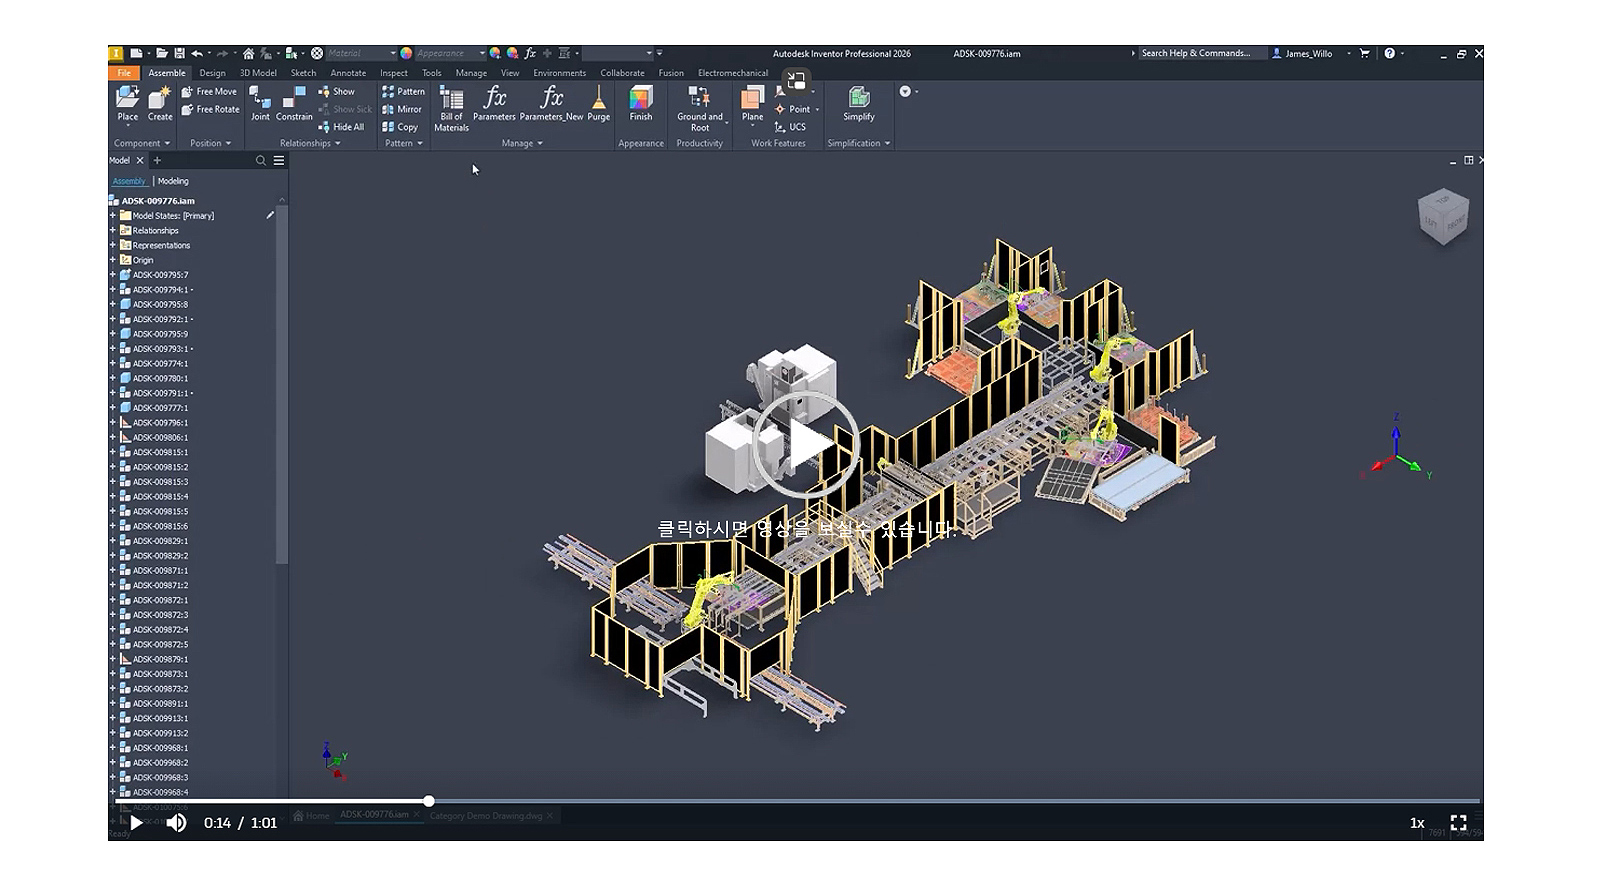Open the File menu
This screenshot has width=1614, height=883.
(124, 73)
